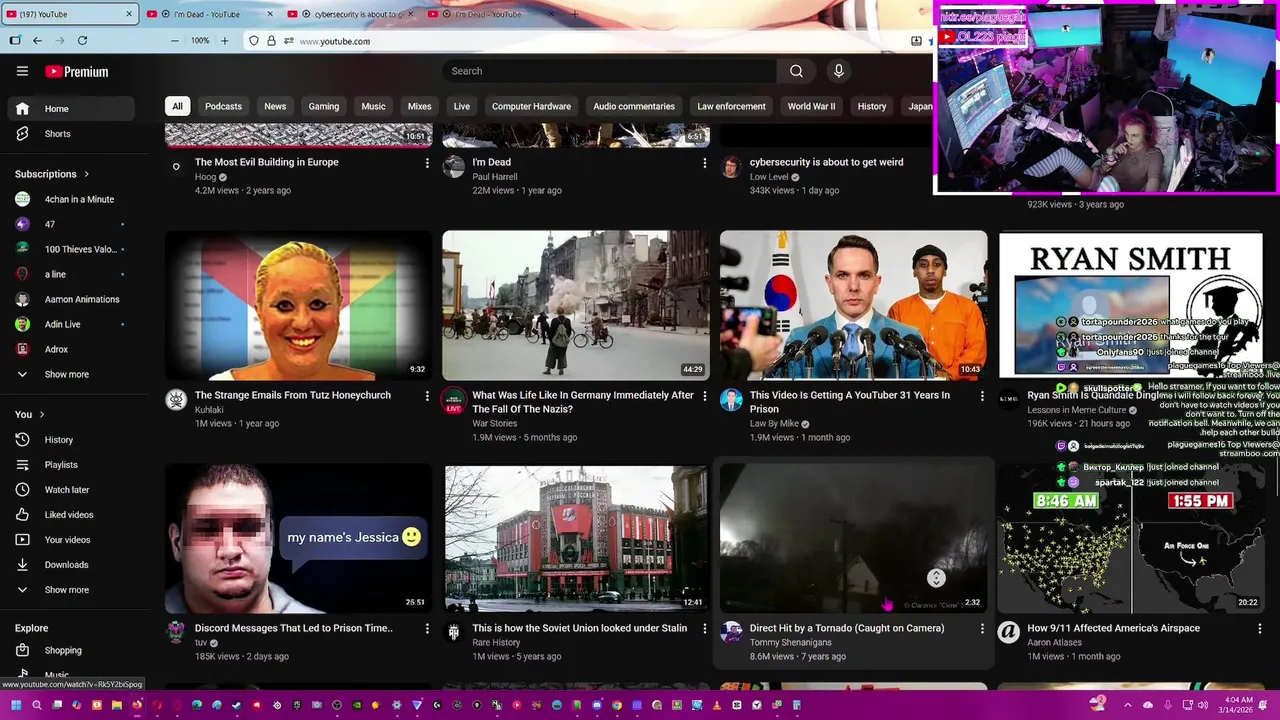Open Tommy Shenanigans channel link
Viewport: 1280px width, 720px height.
(790, 642)
